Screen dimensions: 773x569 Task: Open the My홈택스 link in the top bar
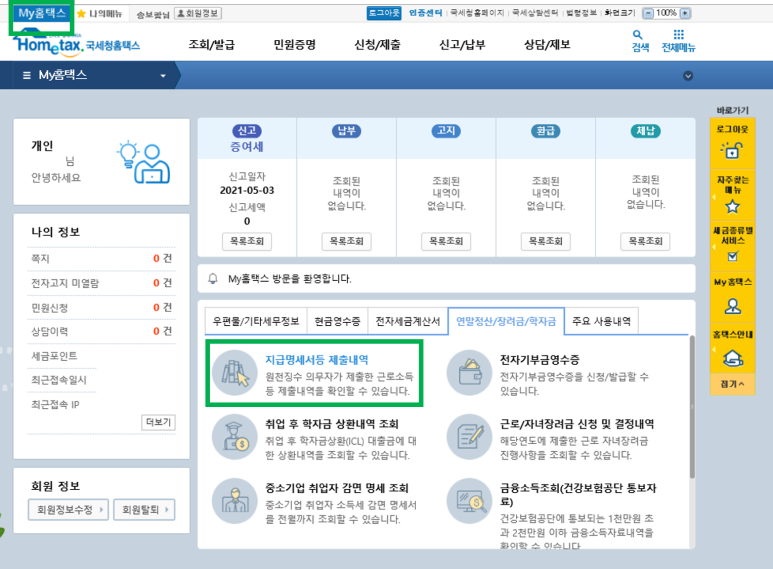coord(42,13)
